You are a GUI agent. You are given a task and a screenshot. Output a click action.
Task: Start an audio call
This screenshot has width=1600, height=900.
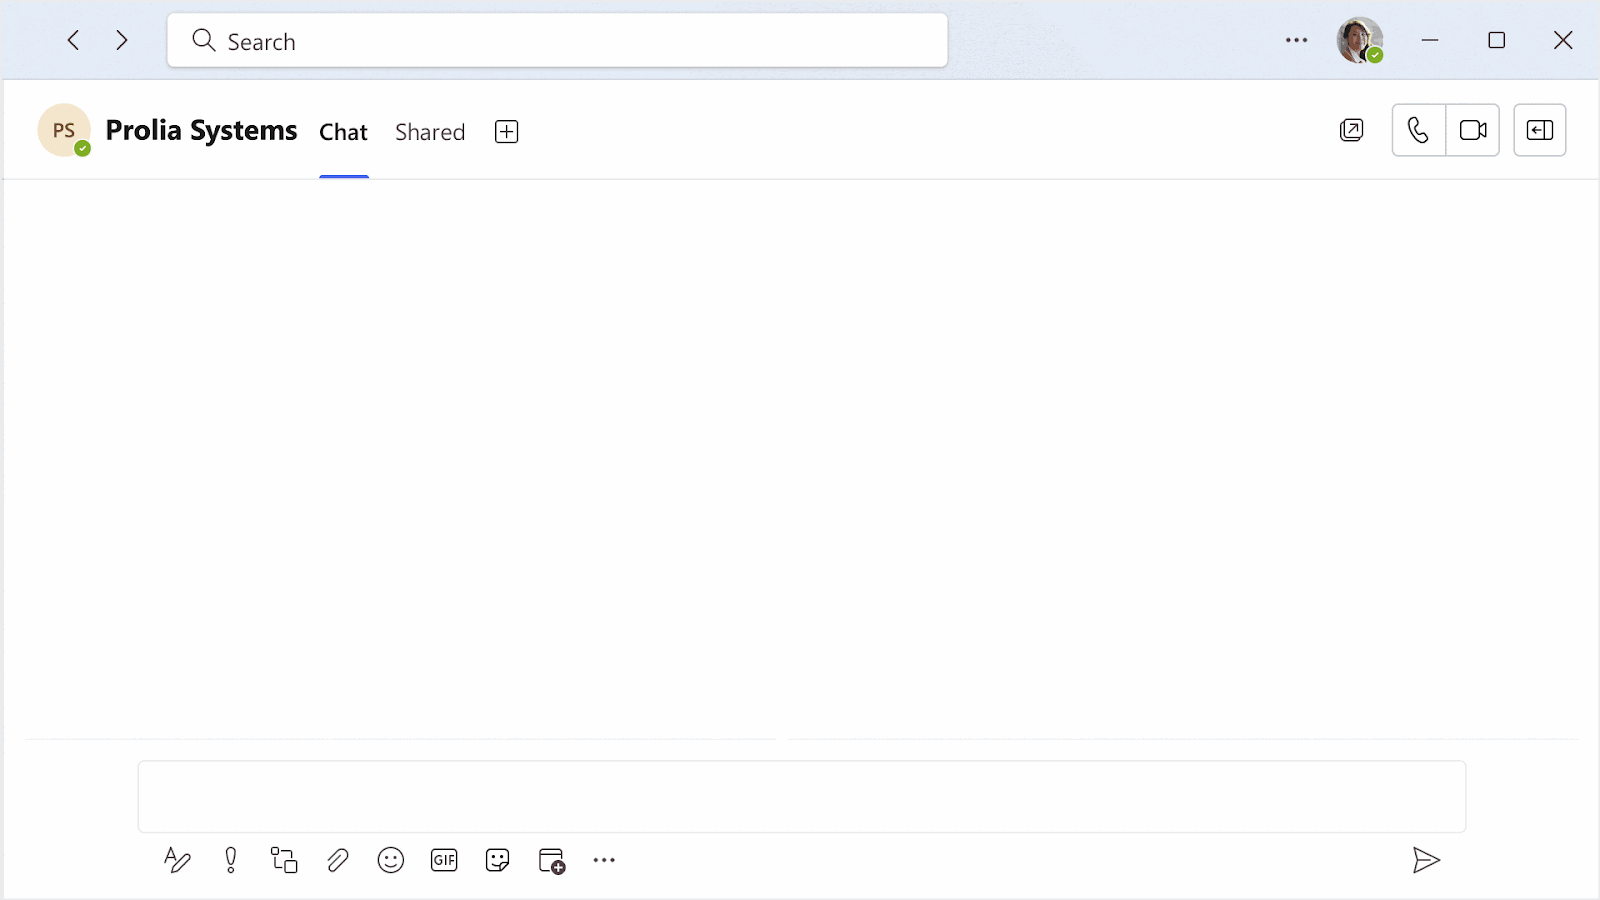[1418, 130]
